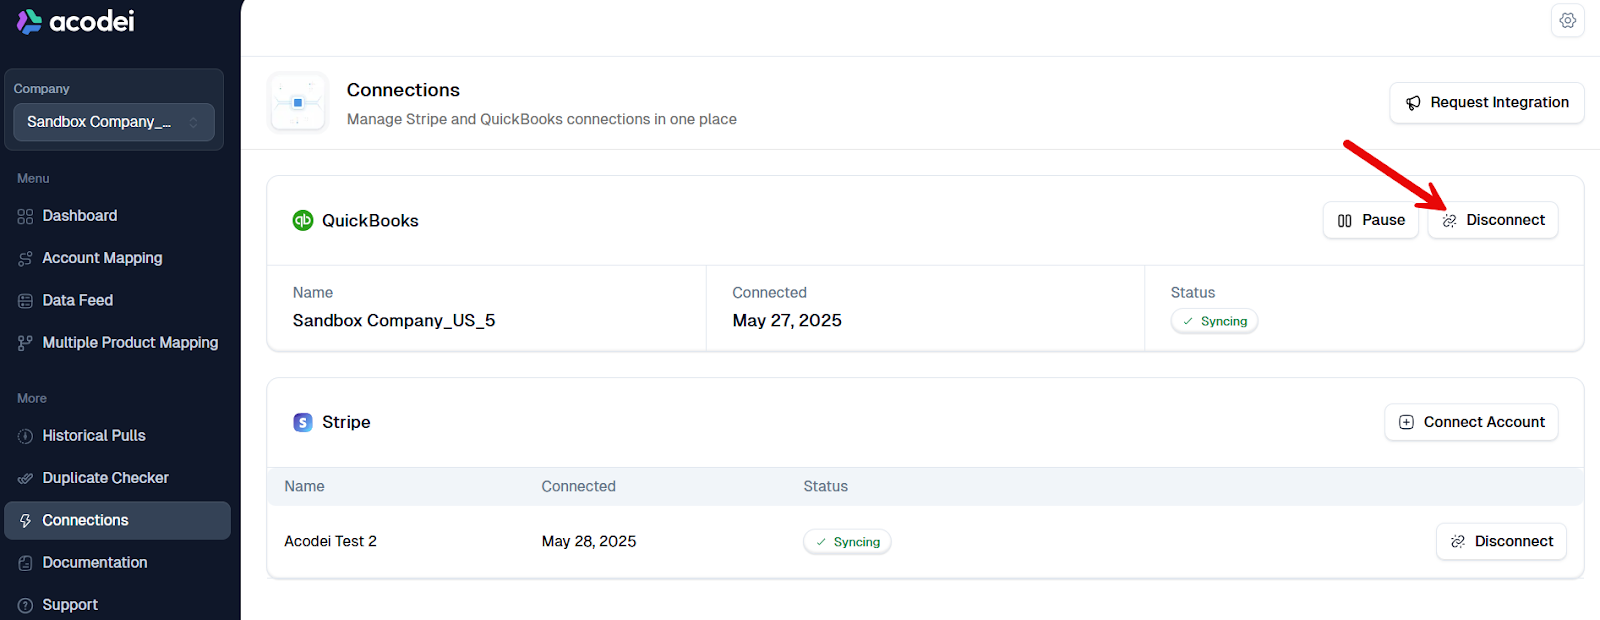This screenshot has width=1600, height=620.
Task: Pause the QuickBooks connection
Action: point(1371,220)
